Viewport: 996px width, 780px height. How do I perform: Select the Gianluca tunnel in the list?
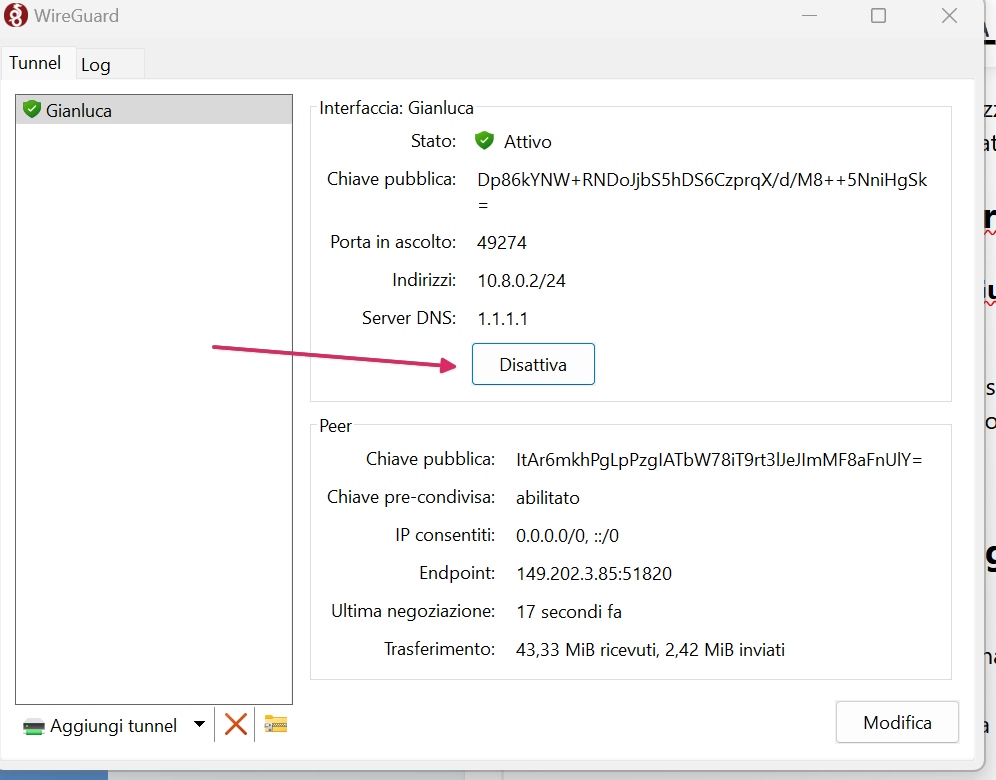tap(79, 110)
